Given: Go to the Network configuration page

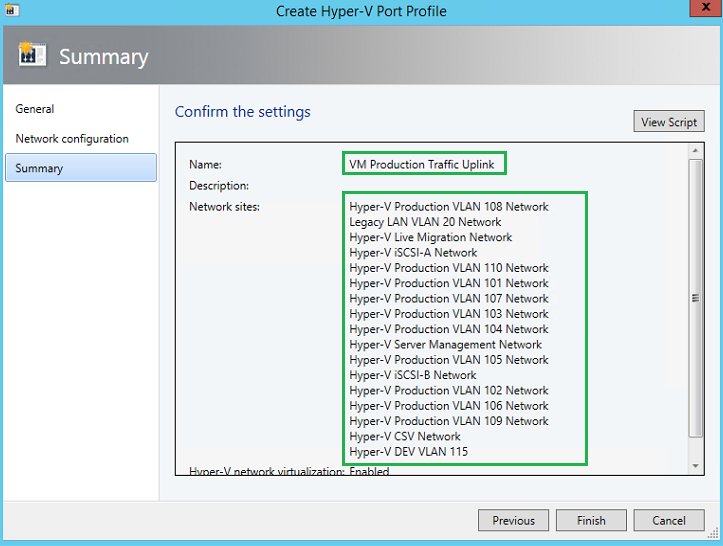Looking at the screenshot, I should [72, 139].
